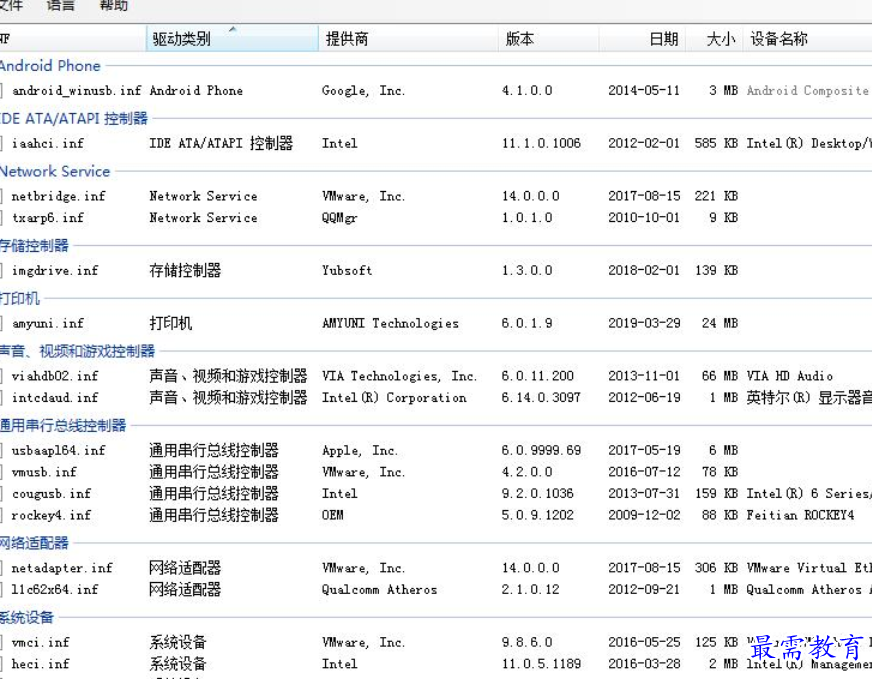Image resolution: width=872 pixels, height=679 pixels.
Task: Click the 系统设备 group header
Action: click(x=27, y=617)
